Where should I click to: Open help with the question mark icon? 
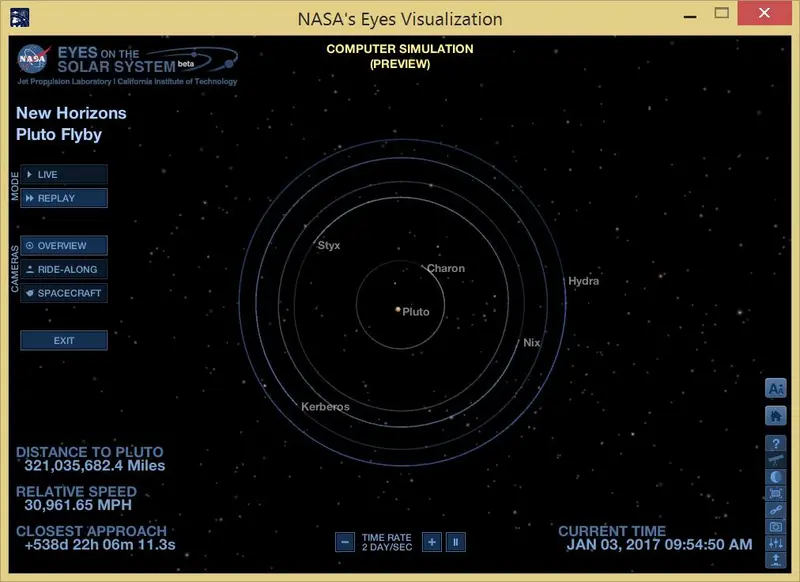click(x=776, y=443)
